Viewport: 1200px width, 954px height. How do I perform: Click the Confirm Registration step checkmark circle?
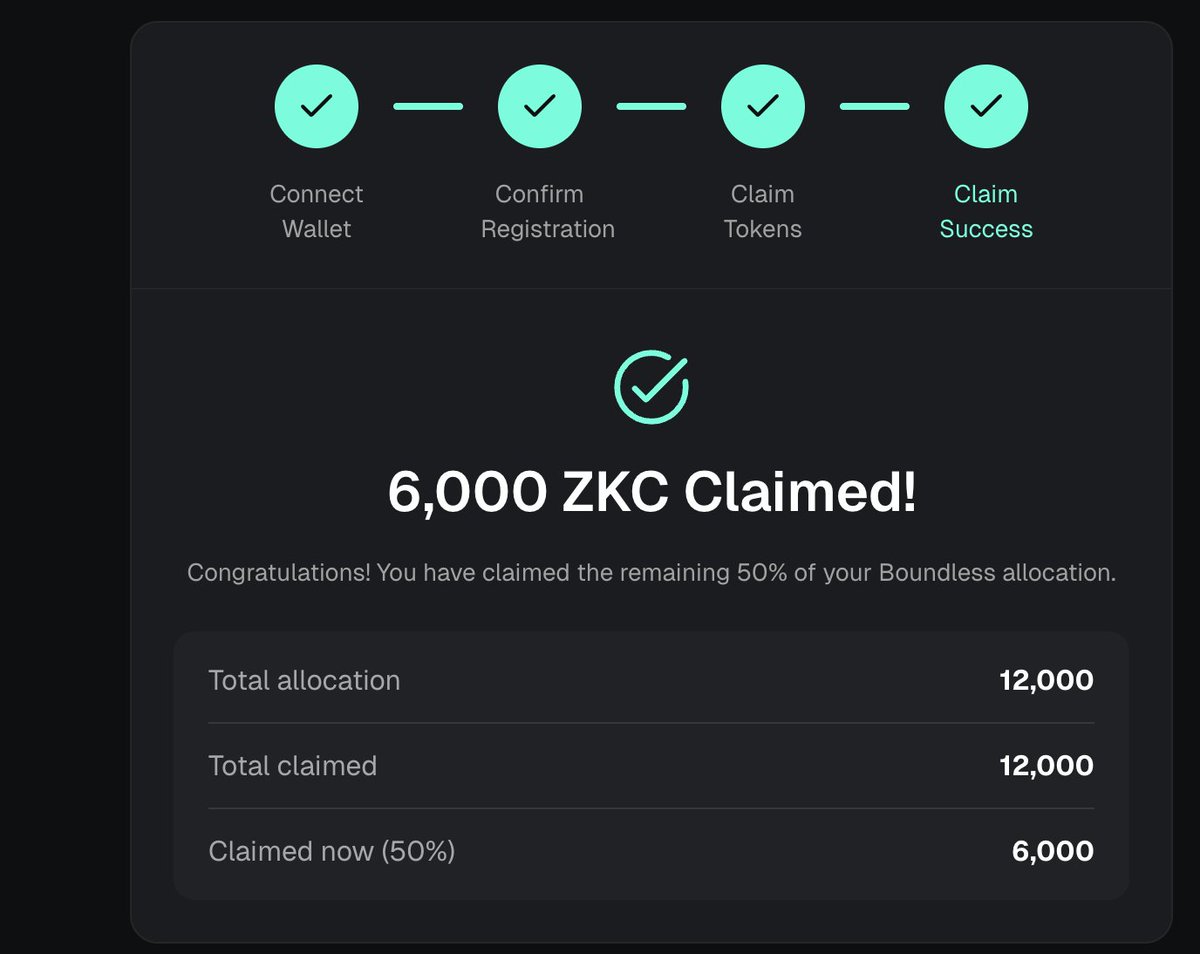pos(539,106)
